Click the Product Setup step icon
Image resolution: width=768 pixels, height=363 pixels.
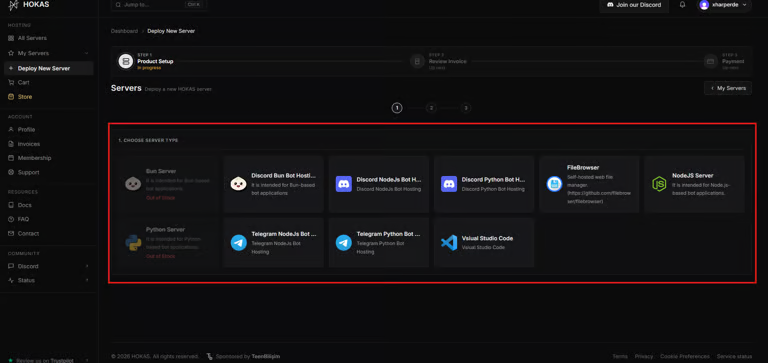click(x=125, y=61)
